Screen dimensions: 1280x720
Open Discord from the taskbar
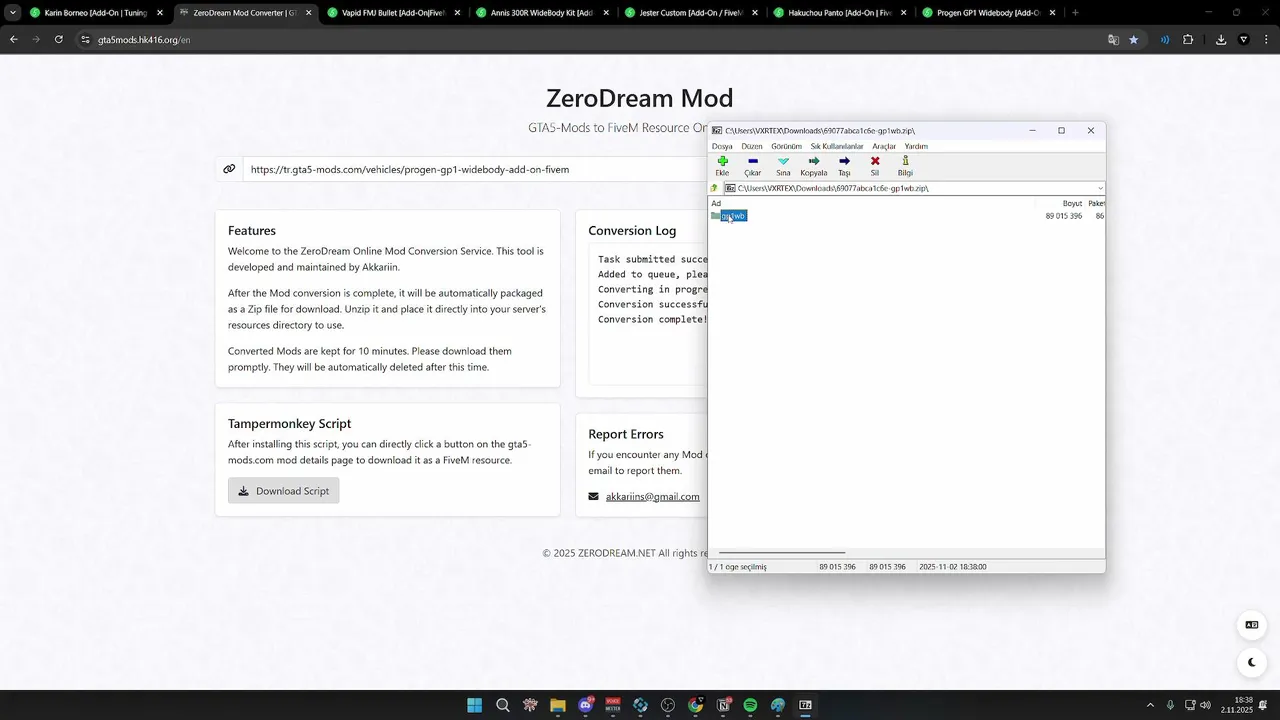click(586, 705)
